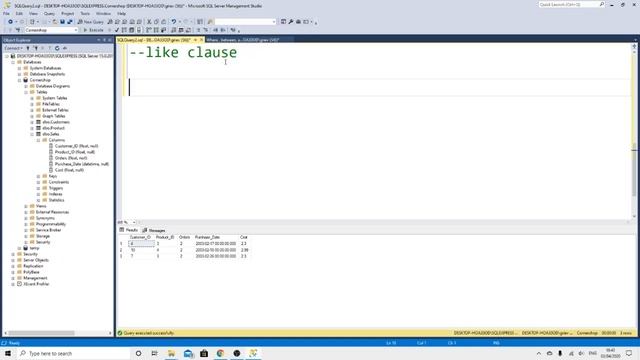Open the Edit menu
This screenshot has width=640, height=360.
[x=19, y=13]
